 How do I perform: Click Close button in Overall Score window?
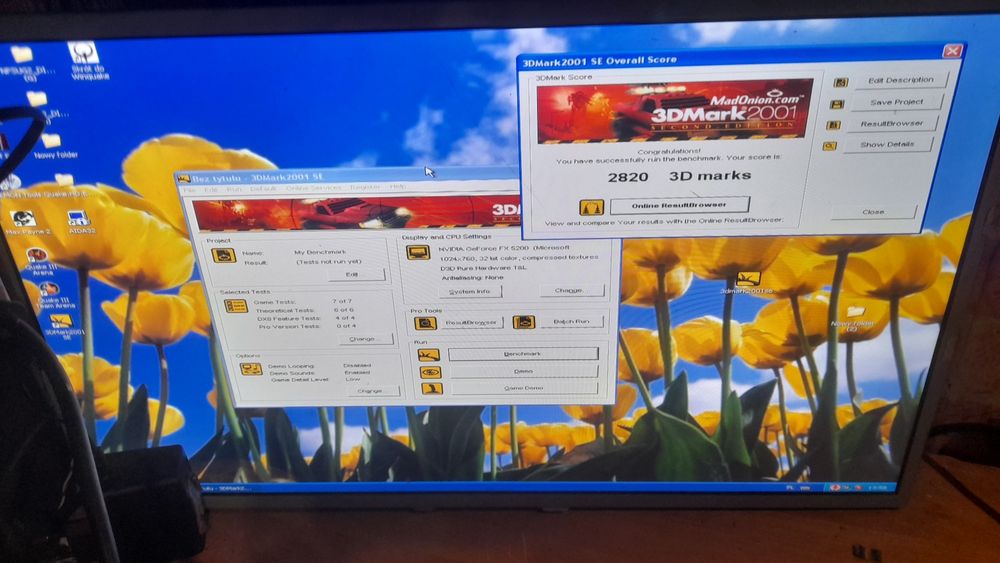[x=873, y=212]
